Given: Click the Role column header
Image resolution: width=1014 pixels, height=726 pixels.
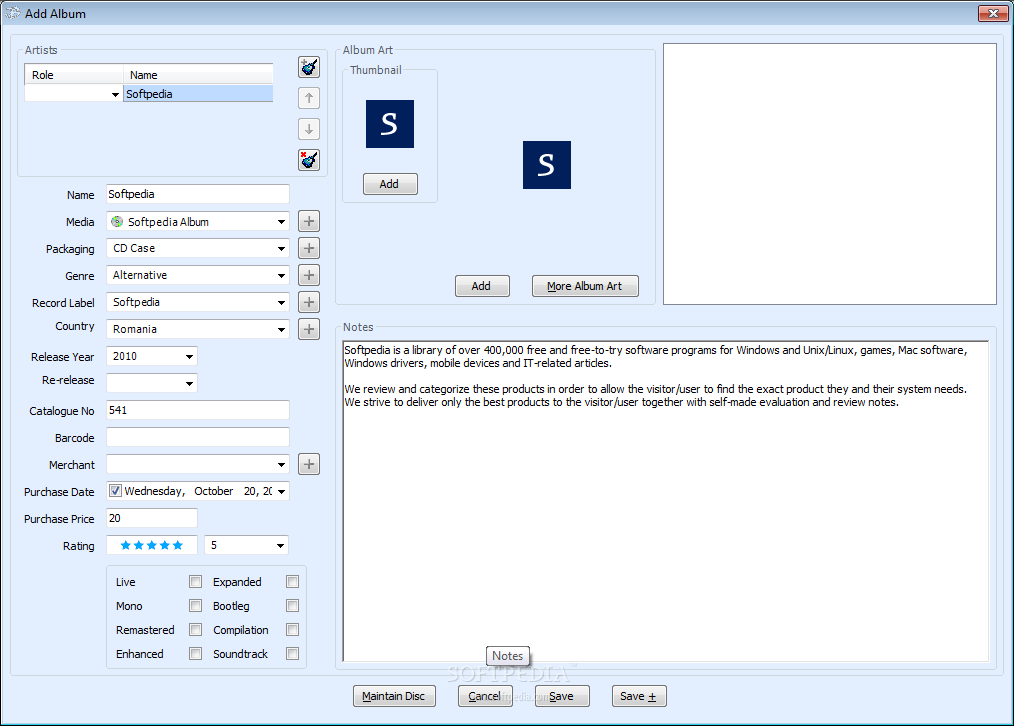Looking at the screenshot, I should pos(74,74).
